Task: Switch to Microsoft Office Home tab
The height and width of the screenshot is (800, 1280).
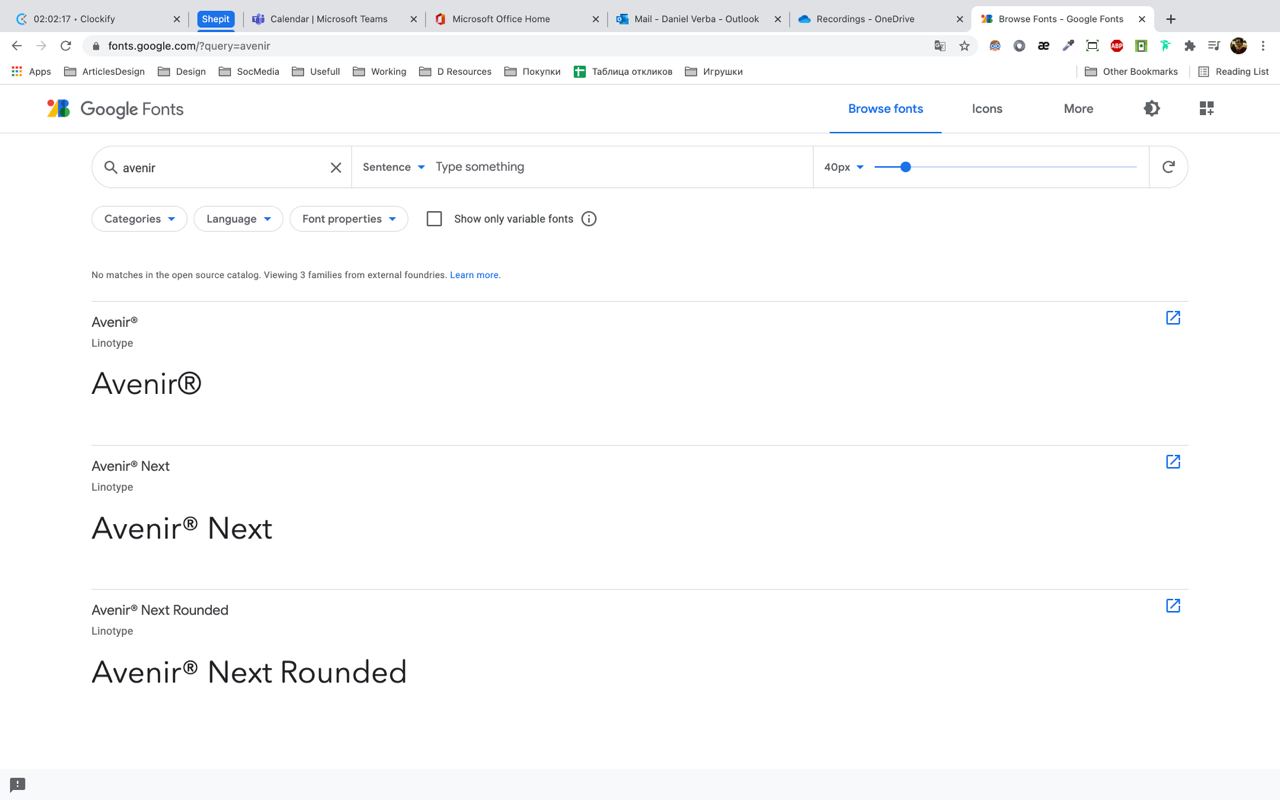Action: [x=514, y=19]
